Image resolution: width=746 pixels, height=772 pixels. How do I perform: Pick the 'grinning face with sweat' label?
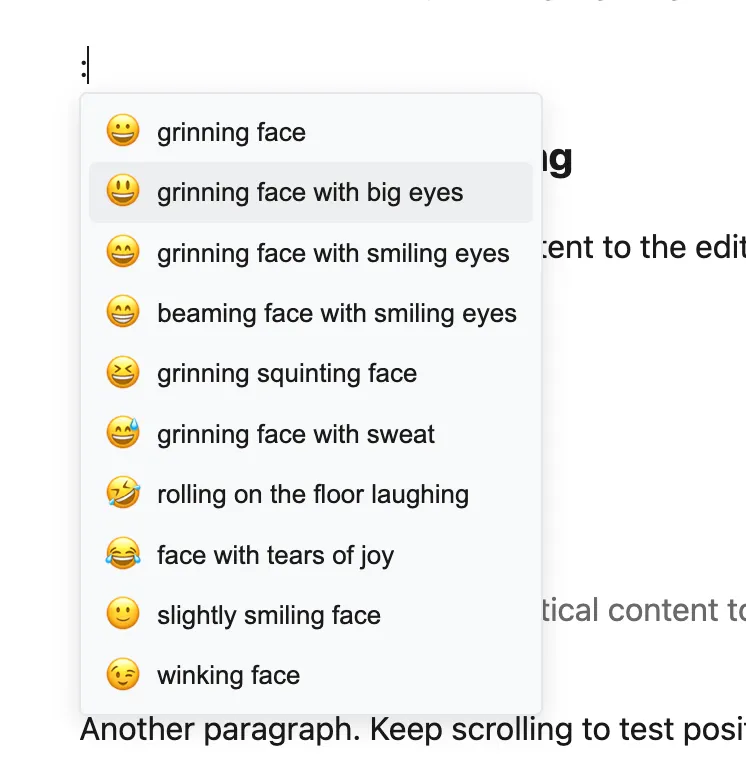[x=296, y=435]
